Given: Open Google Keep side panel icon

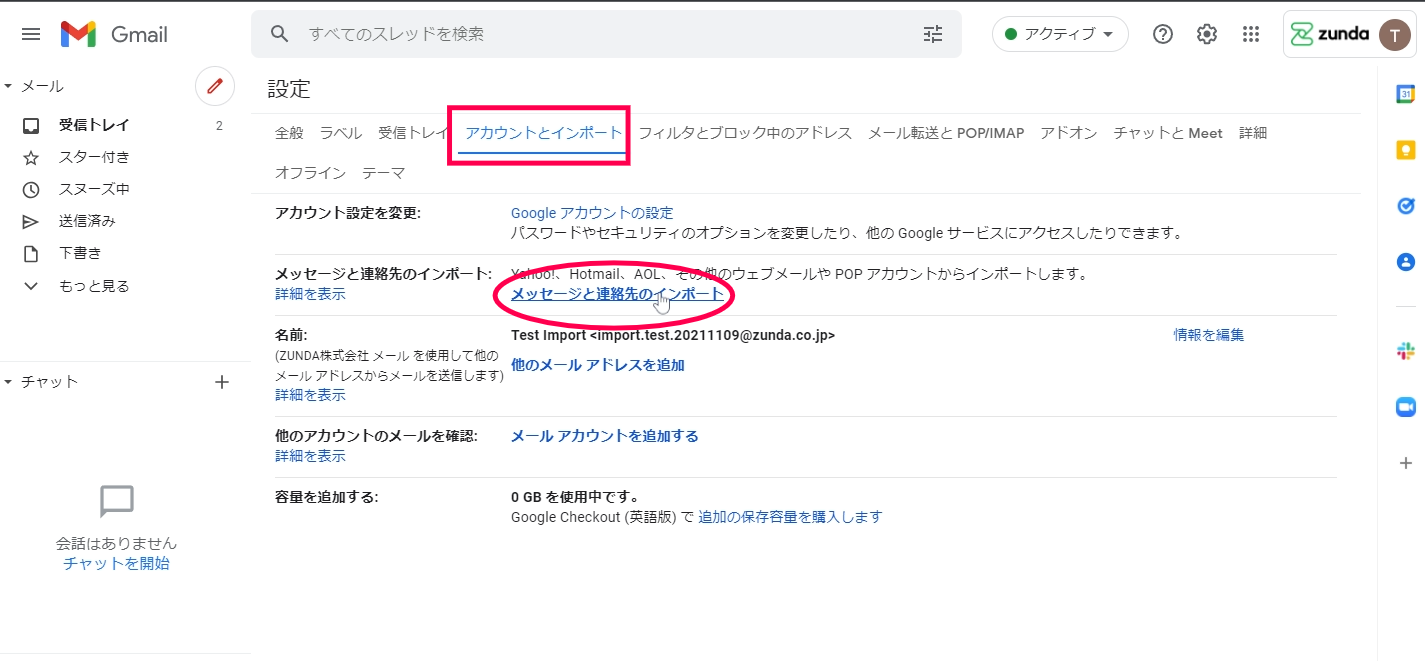Looking at the screenshot, I should 1406,150.
